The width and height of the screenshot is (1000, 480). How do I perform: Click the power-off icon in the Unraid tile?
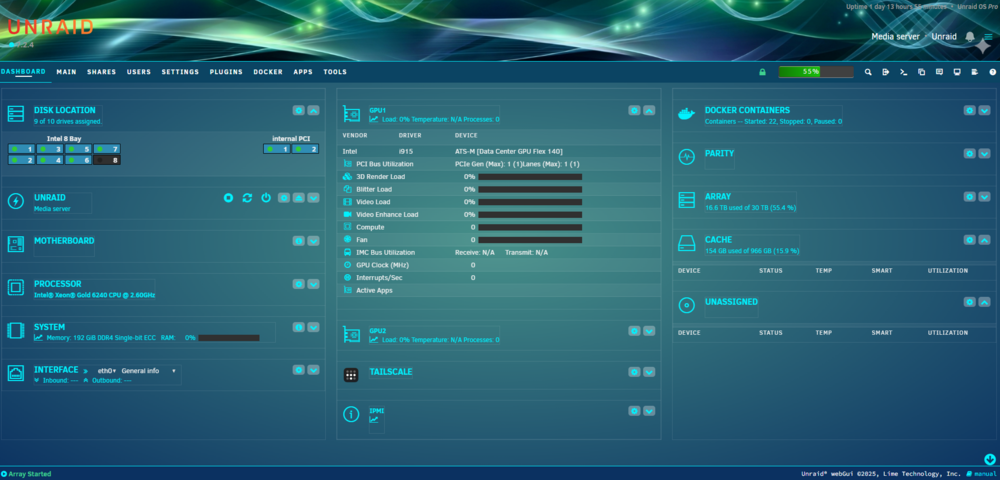266,198
